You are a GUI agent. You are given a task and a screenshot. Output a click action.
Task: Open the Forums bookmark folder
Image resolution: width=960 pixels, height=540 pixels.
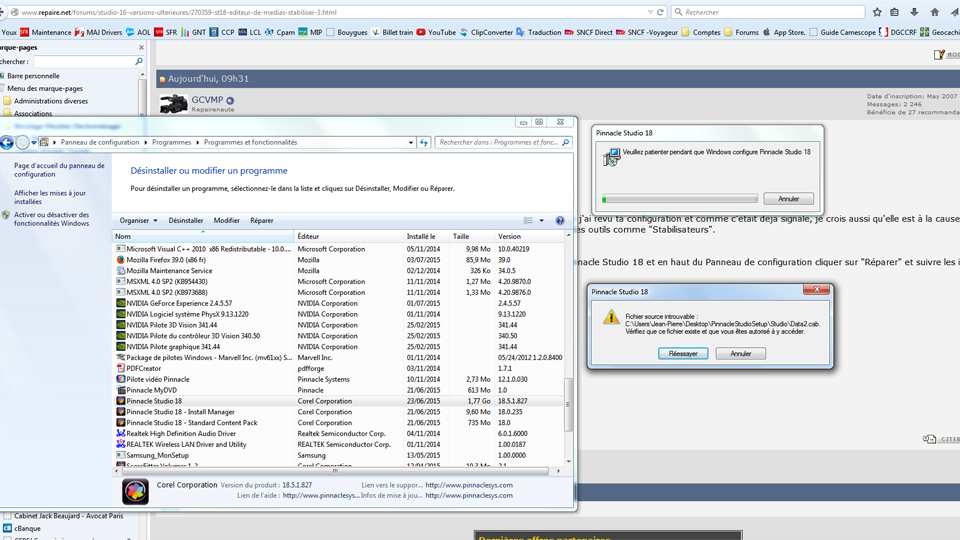[741, 32]
